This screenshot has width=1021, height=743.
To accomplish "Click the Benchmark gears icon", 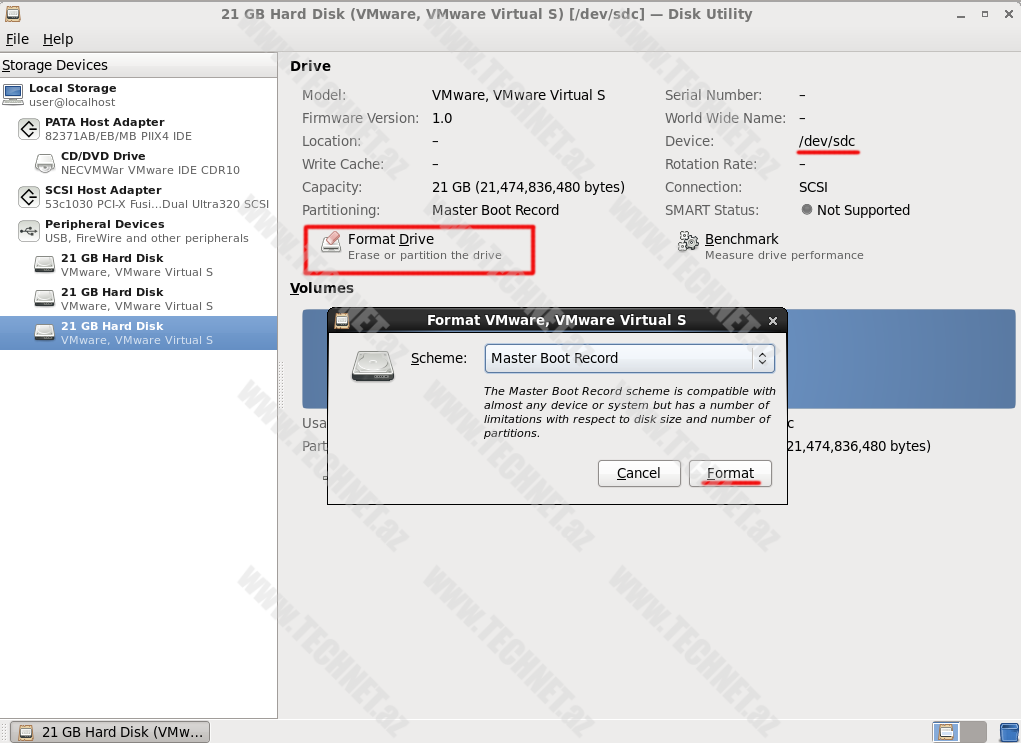I will 688,242.
